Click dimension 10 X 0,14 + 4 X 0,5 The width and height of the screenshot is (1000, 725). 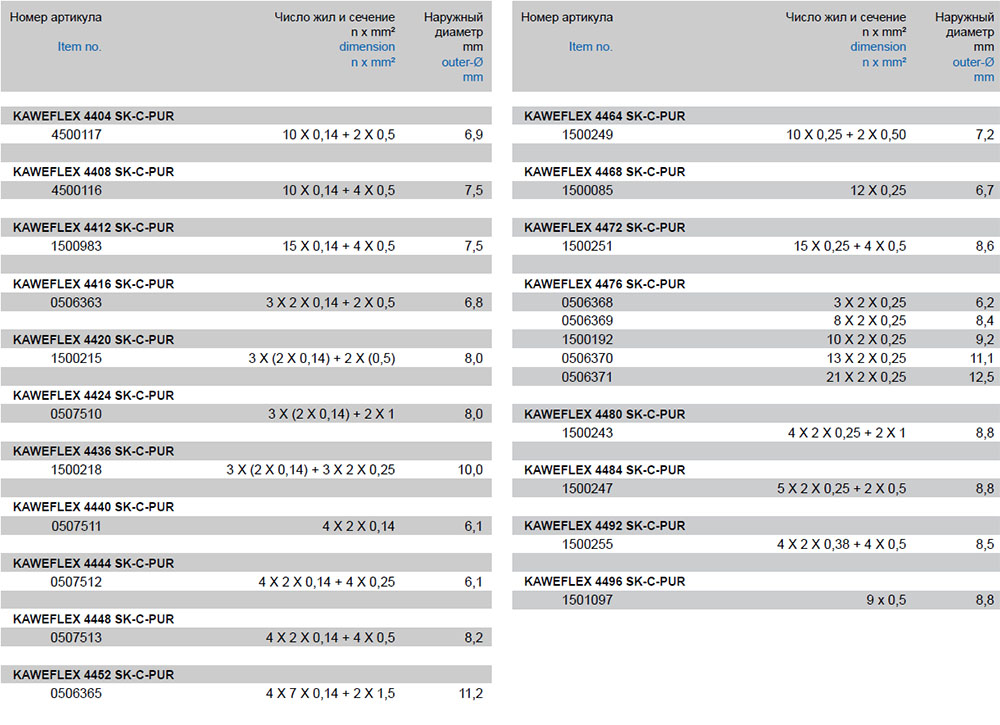point(339,190)
